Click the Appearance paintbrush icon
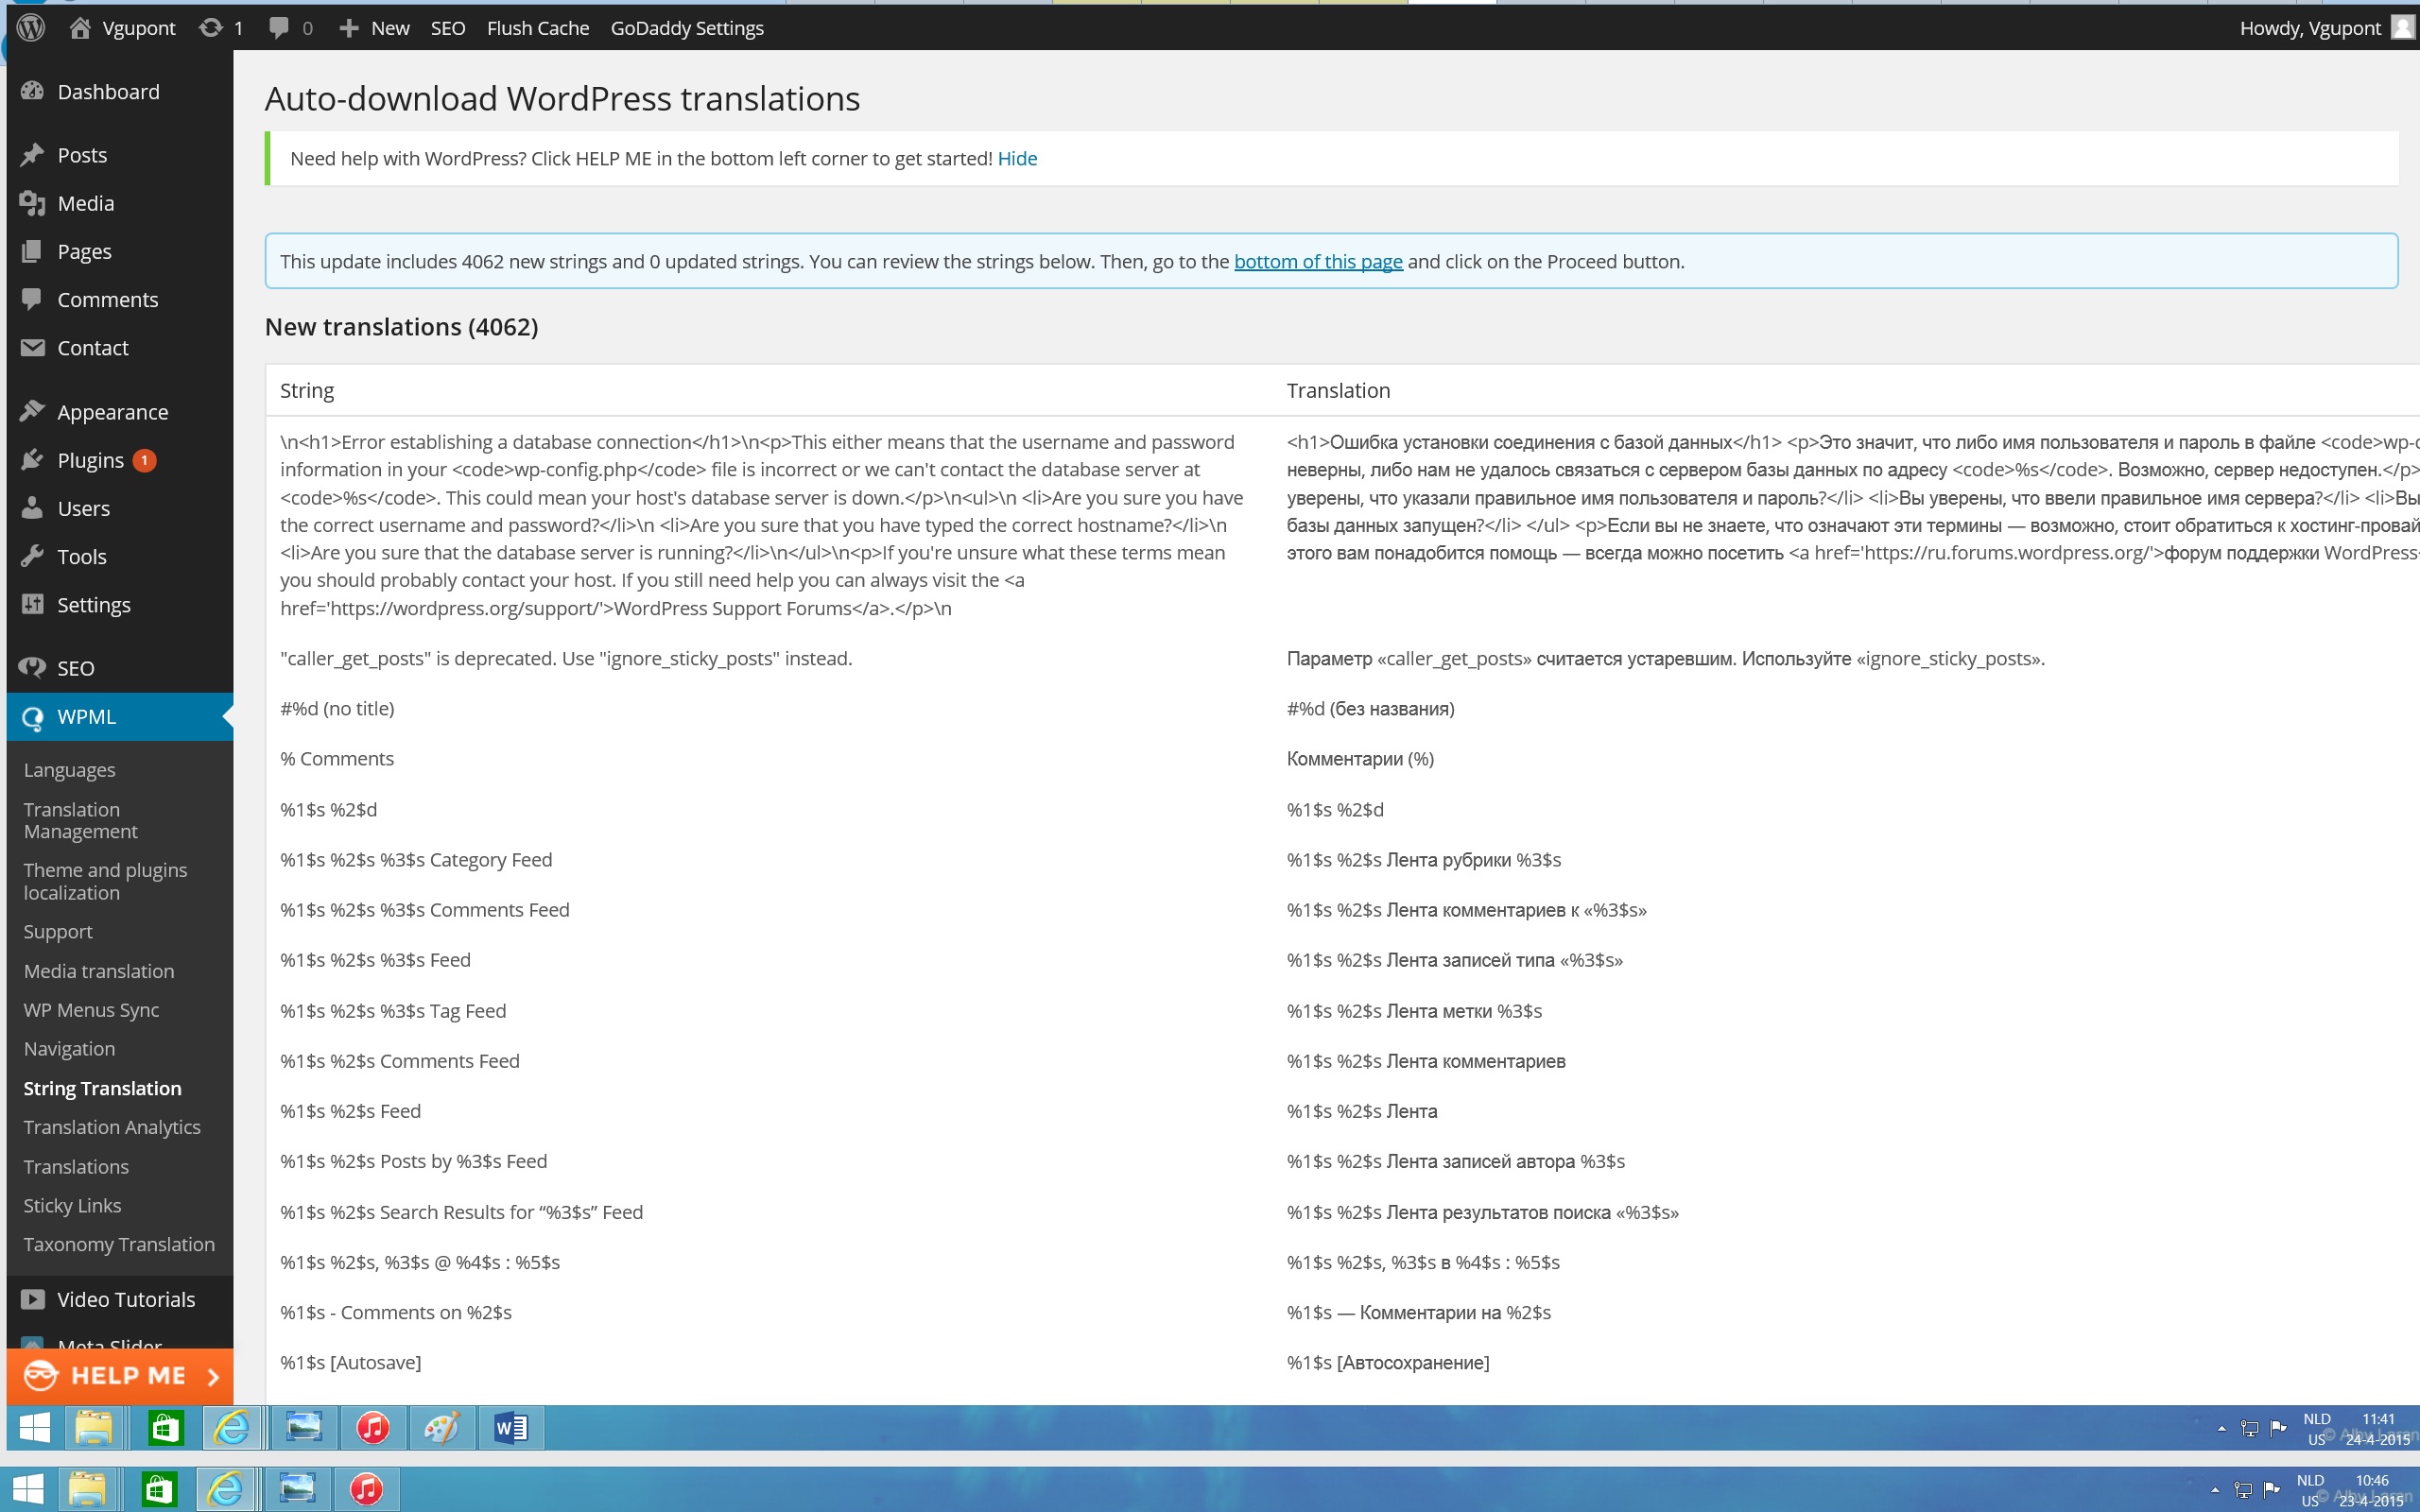 click(x=32, y=412)
